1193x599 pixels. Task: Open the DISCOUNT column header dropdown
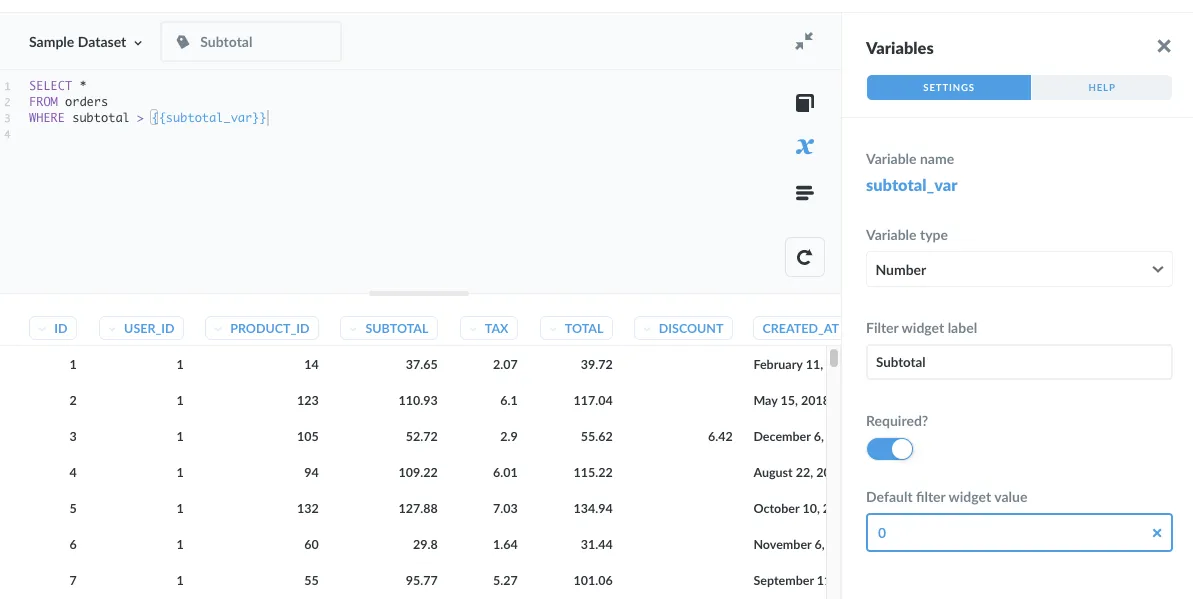point(683,327)
